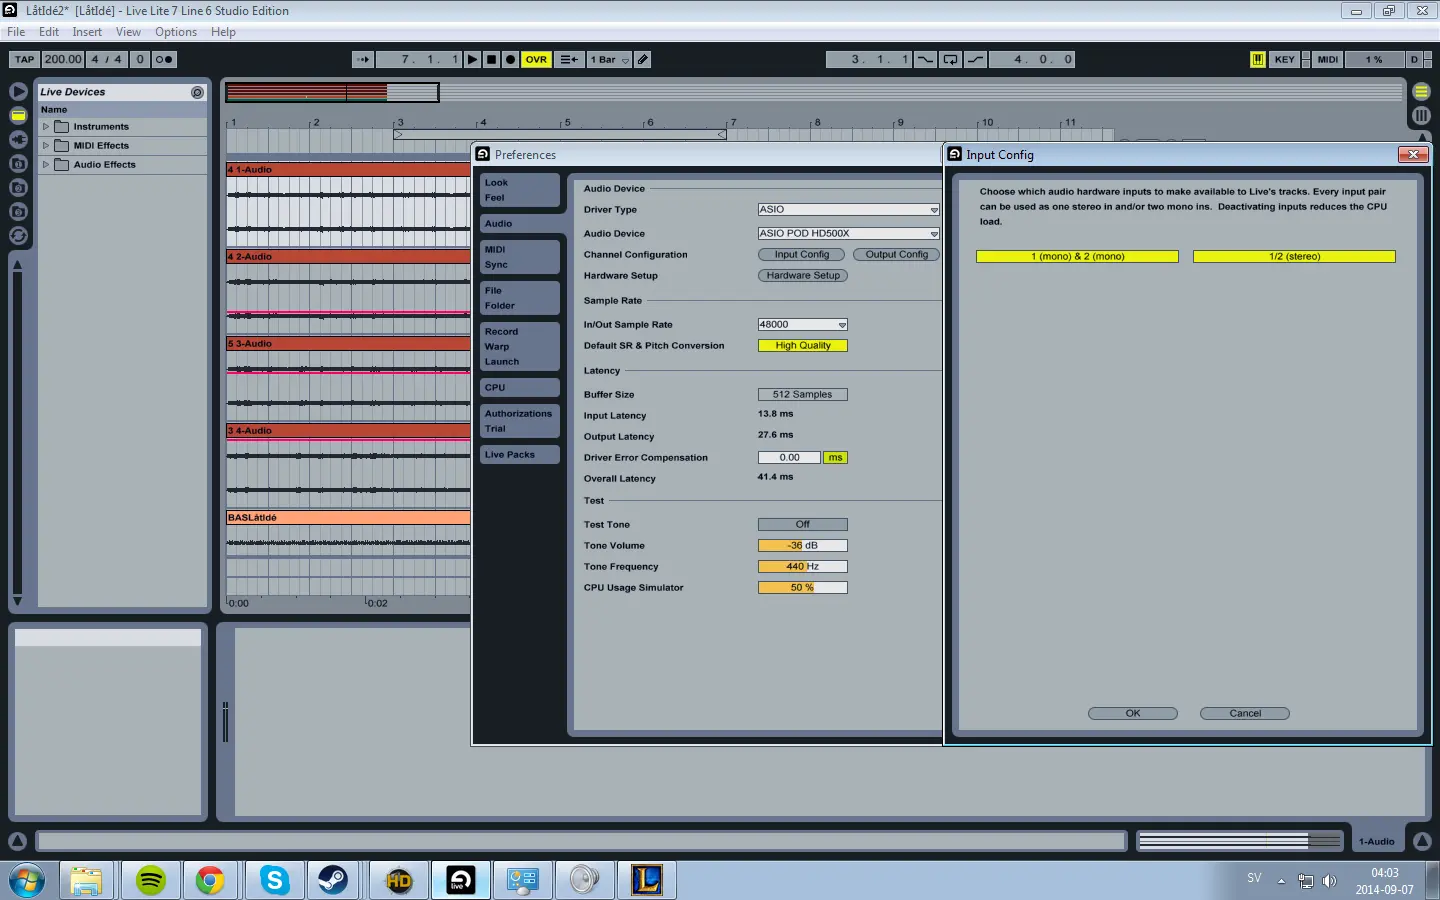The width and height of the screenshot is (1440, 900).
Task: Open File Browser 3
Action: click(x=18, y=211)
